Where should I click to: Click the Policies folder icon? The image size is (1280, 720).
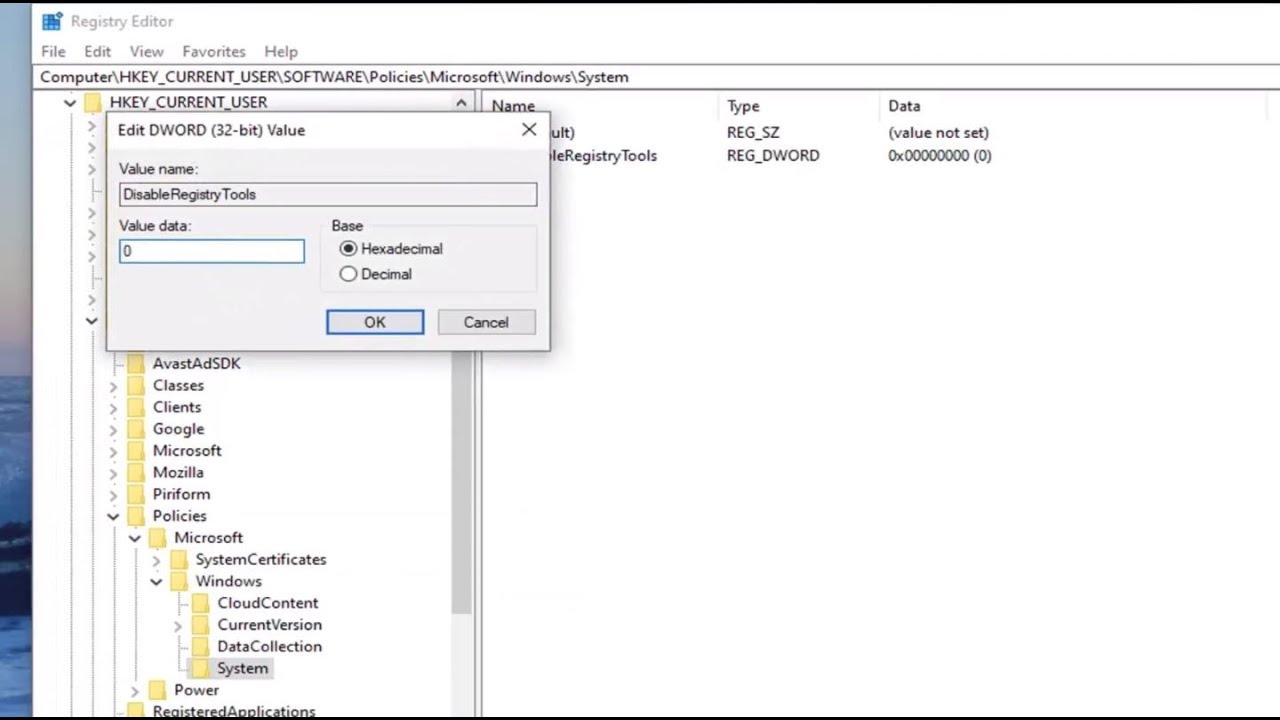[136, 516]
